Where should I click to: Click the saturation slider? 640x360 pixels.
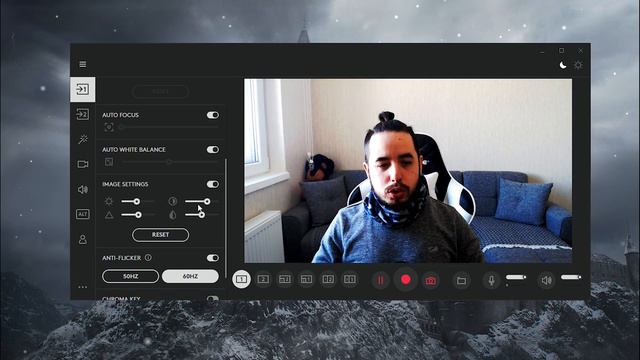coord(201,215)
